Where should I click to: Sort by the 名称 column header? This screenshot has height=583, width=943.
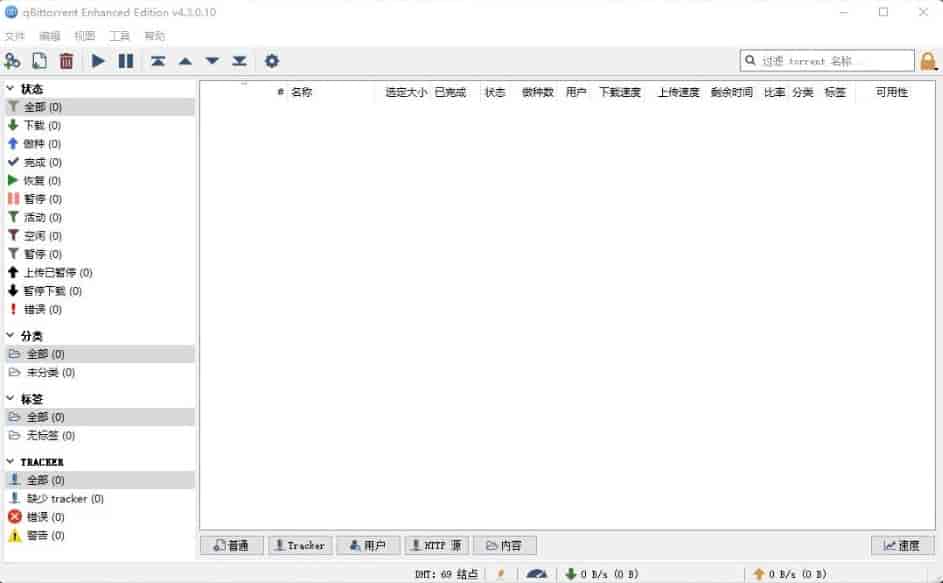(x=301, y=92)
